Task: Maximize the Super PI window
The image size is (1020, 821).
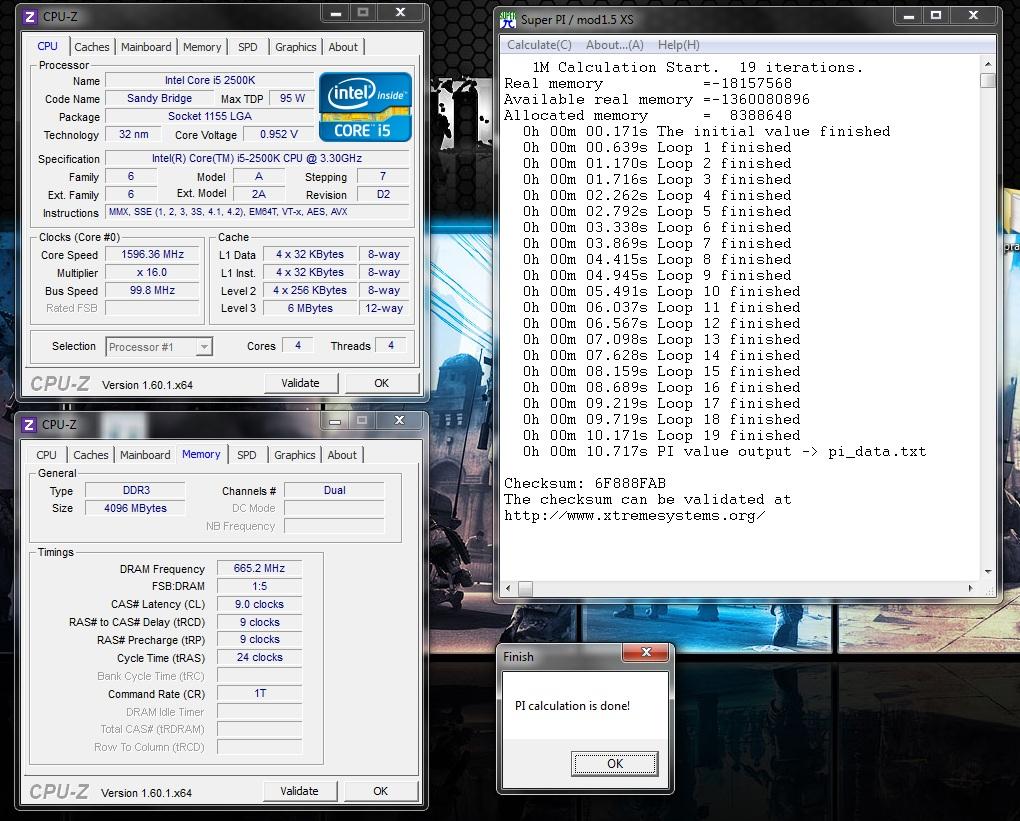Action: click(x=936, y=16)
